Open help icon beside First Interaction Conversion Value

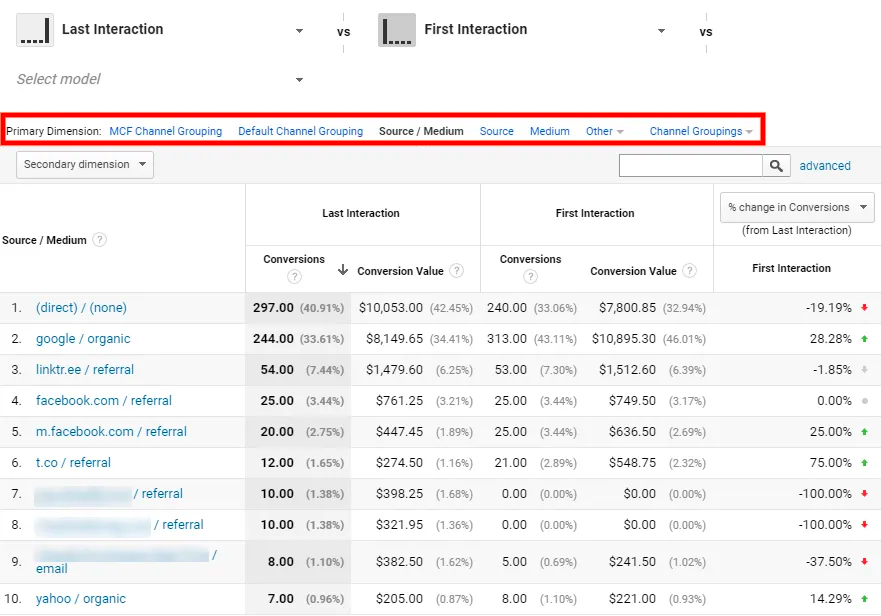click(x=689, y=271)
